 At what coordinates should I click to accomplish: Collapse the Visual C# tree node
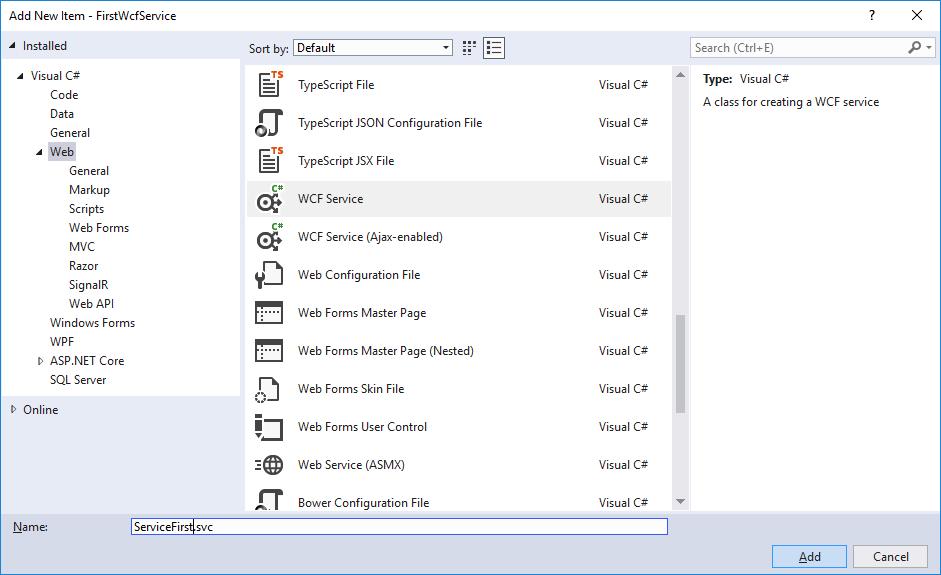click(x=20, y=76)
